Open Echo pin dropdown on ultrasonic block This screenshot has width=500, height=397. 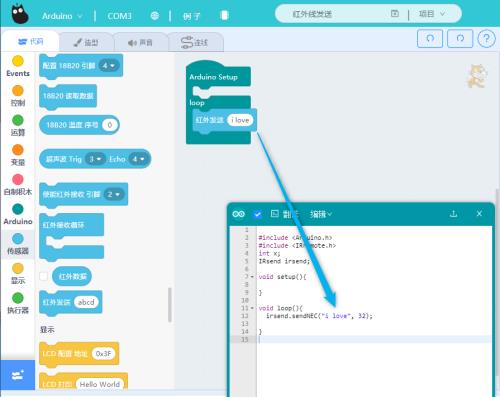pos(138,159)
